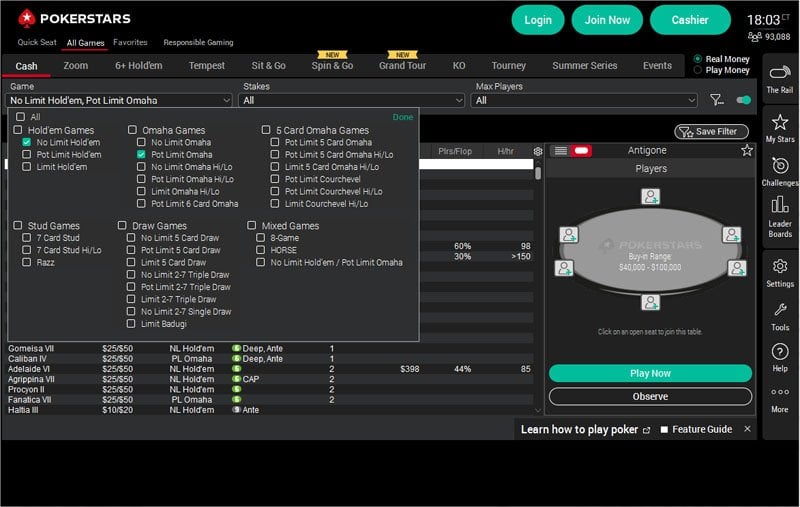The image size is (800, 507).
Task: Open the Cashier button
Action: coord(690,20)
